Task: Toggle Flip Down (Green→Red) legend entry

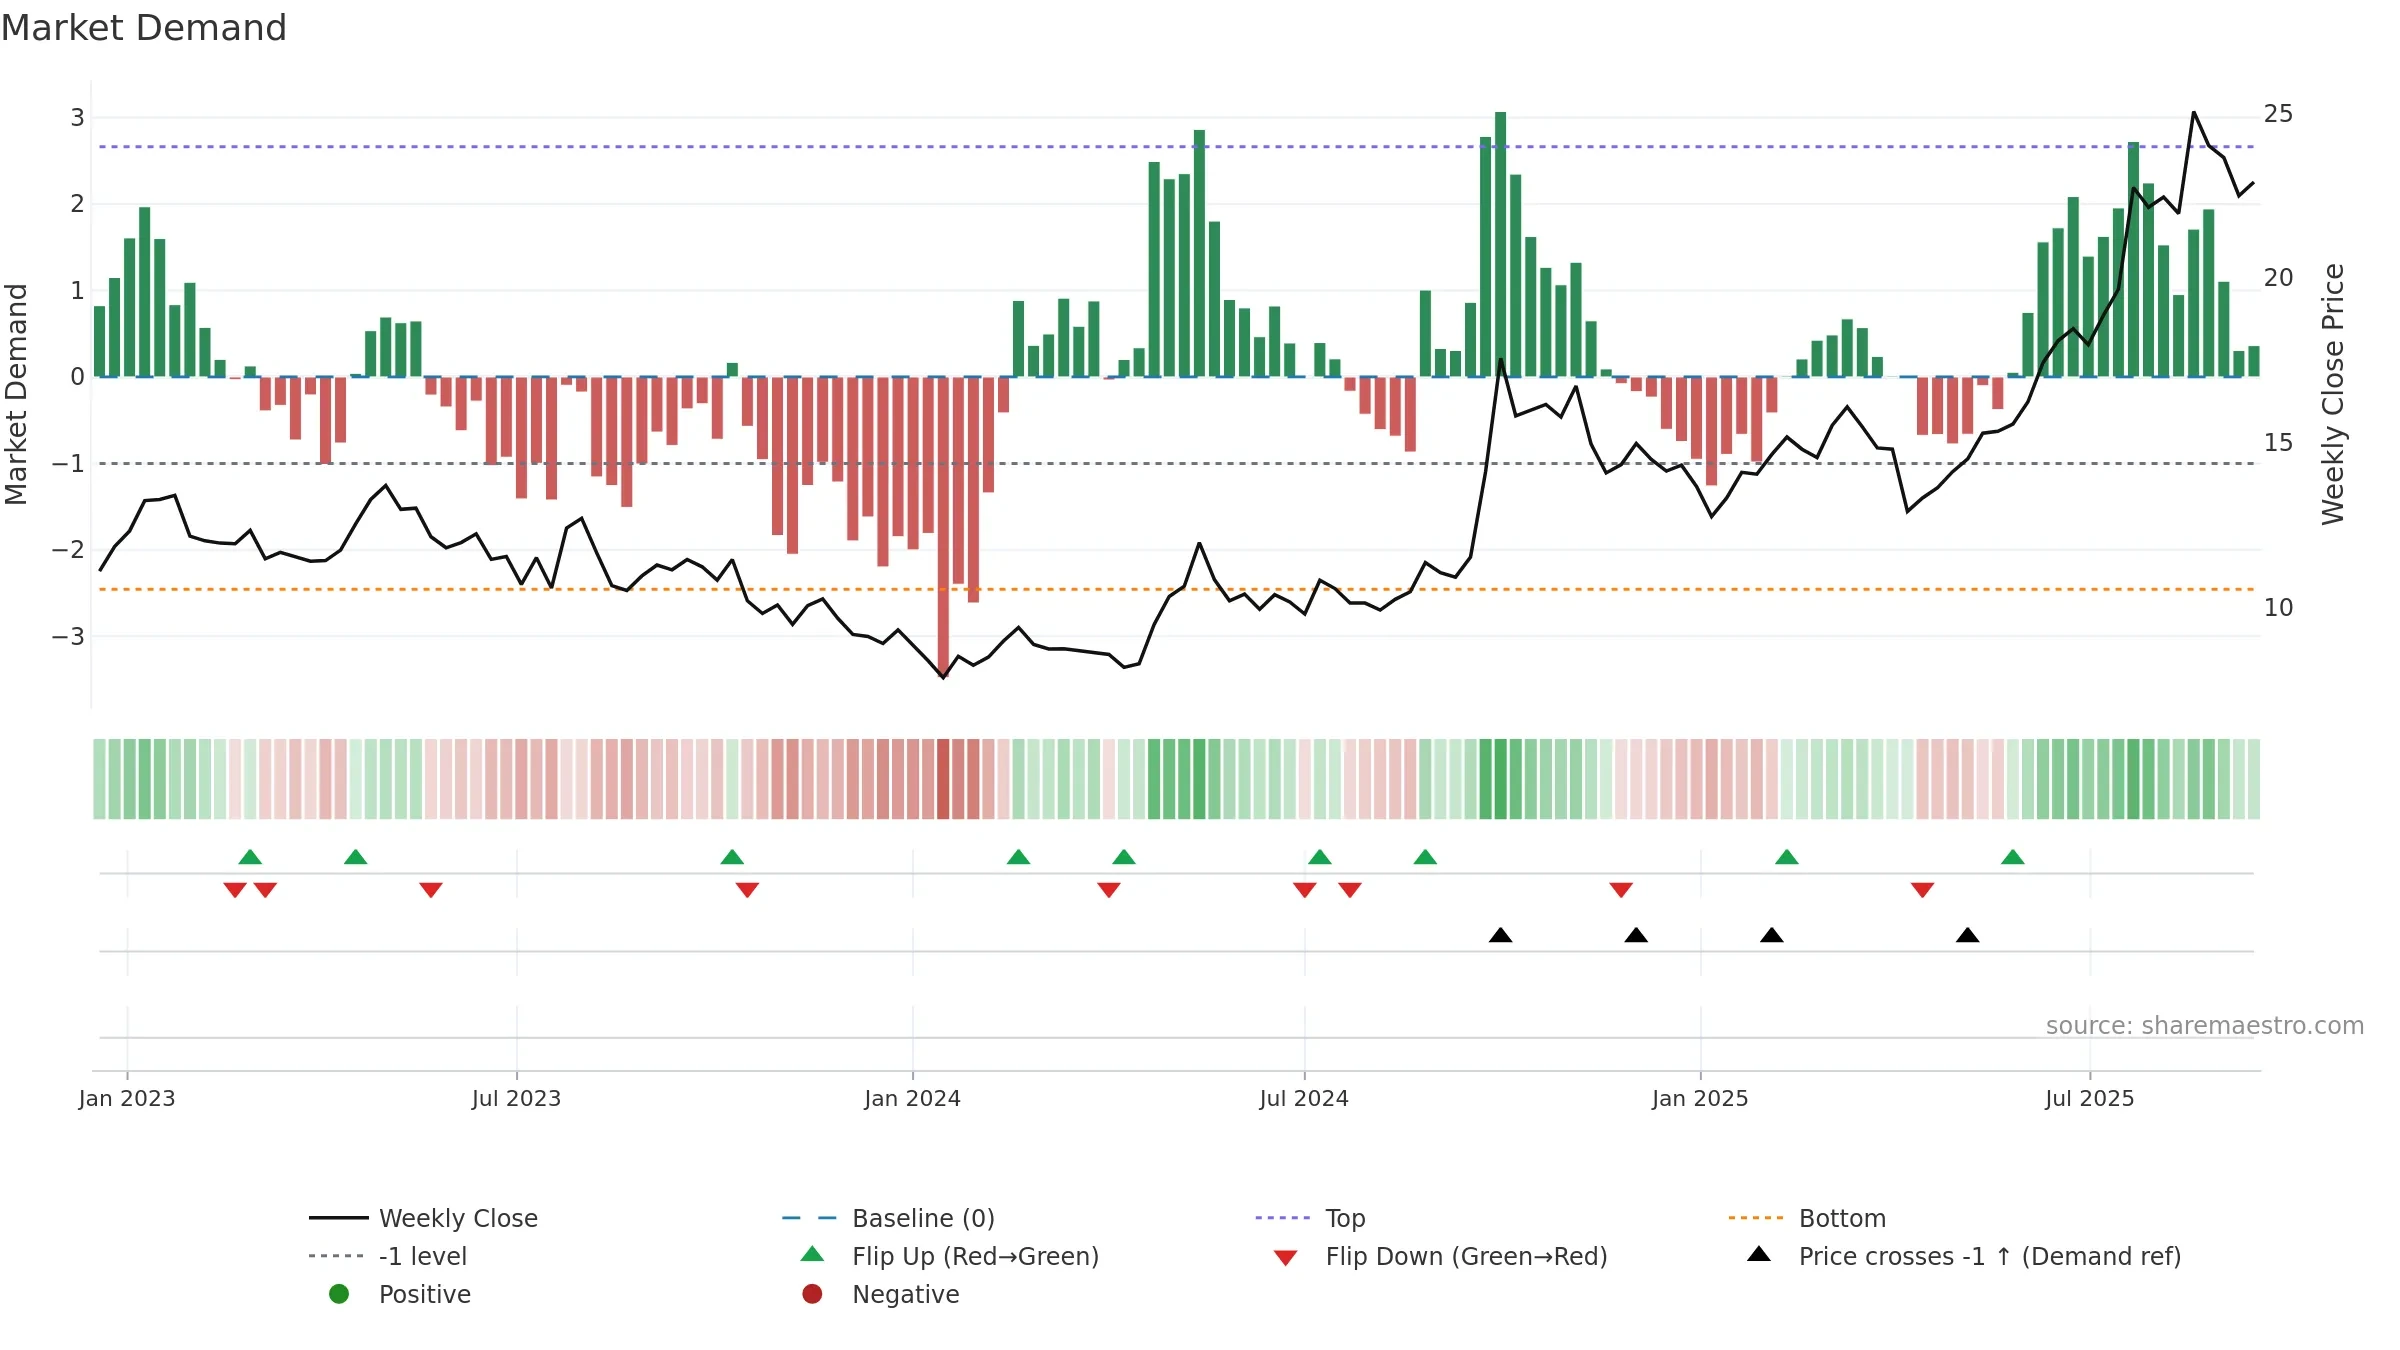Action: tap(1440, 1256)
